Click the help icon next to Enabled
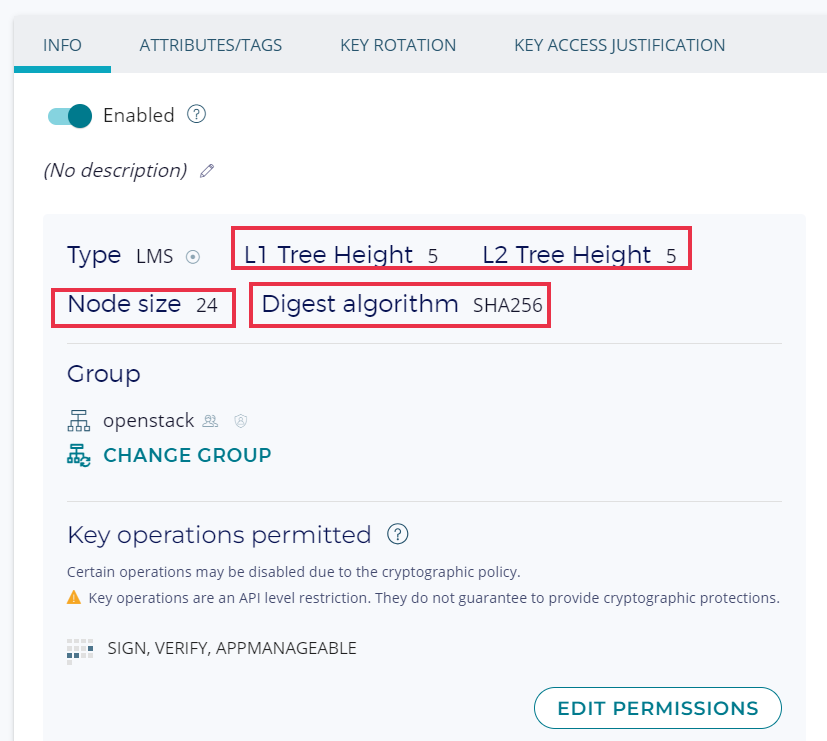This screenshot has height=741, width=827. [197, 115]
